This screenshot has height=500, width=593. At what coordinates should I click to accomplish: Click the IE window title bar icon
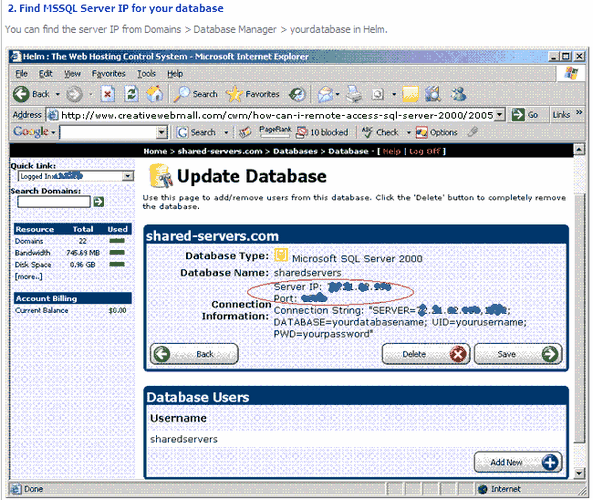tap(15, 57)
